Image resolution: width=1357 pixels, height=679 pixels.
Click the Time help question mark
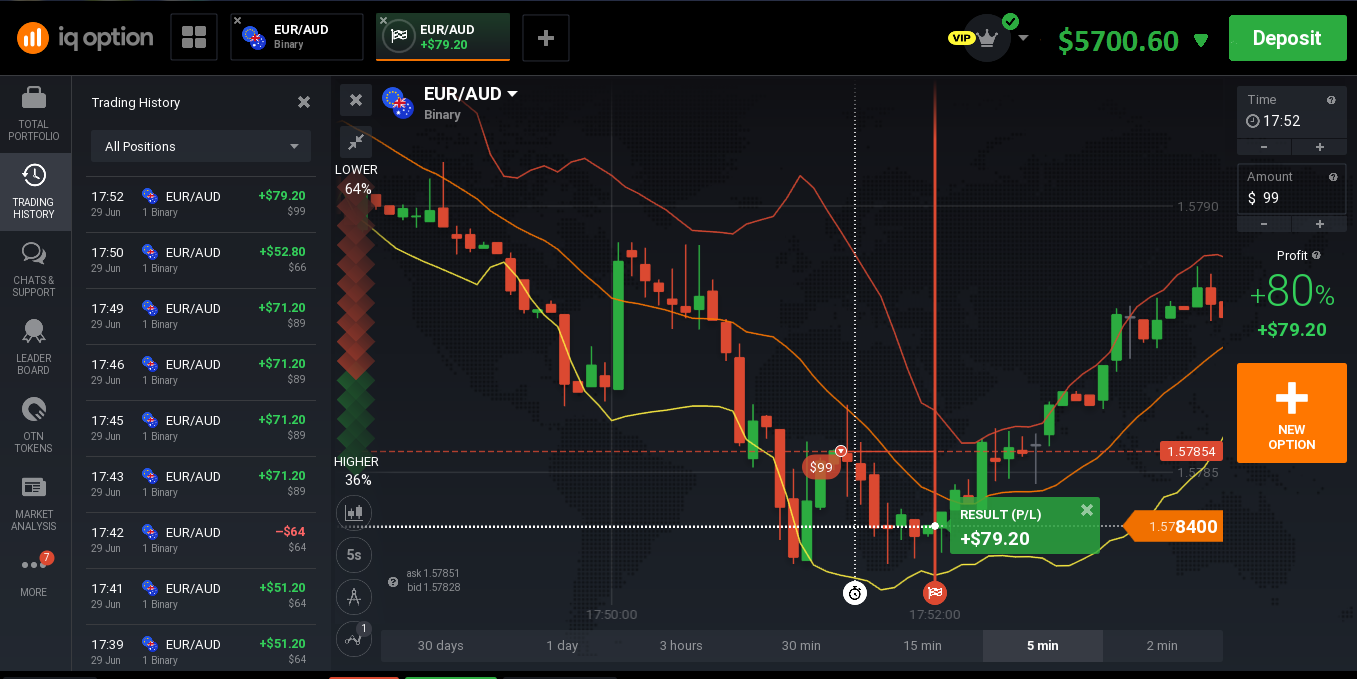(1331, 100)
